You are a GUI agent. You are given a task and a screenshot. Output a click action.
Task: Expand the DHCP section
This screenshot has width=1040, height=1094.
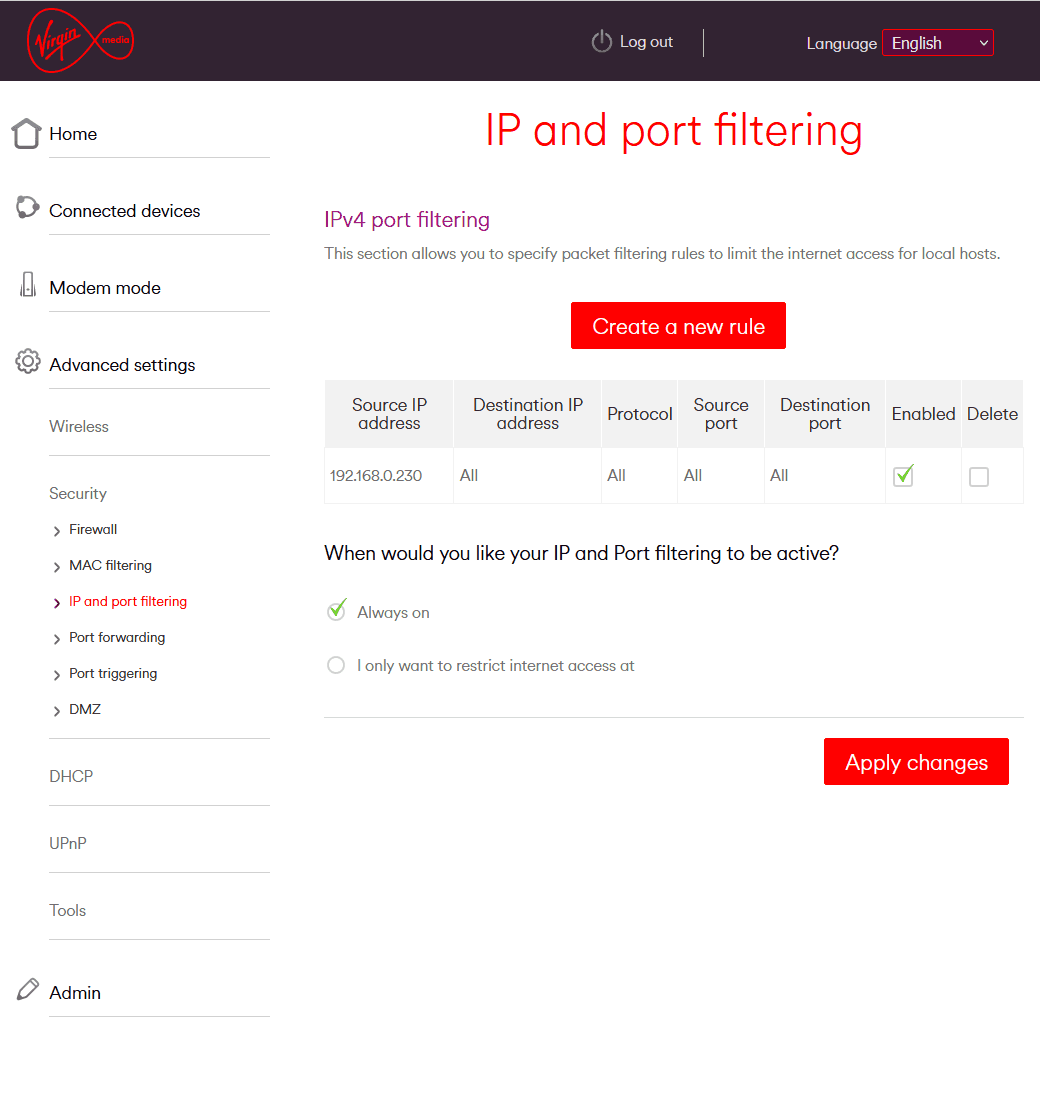(71, 776)
